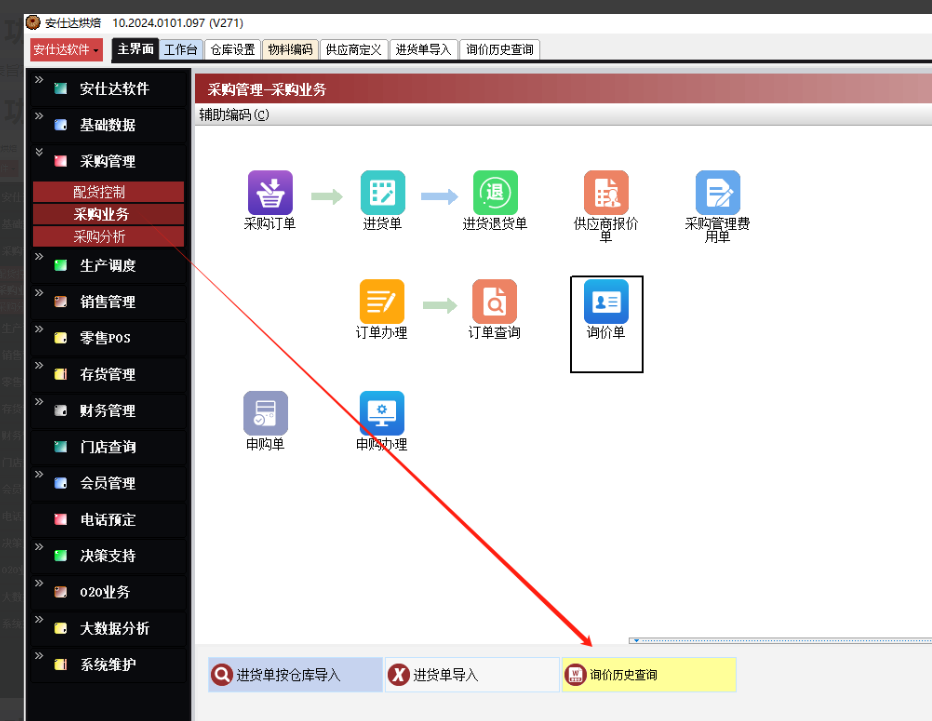Switch to the 工作台 tab
Viewport: 932px width, 721px height.
click(x=181, y=49)
